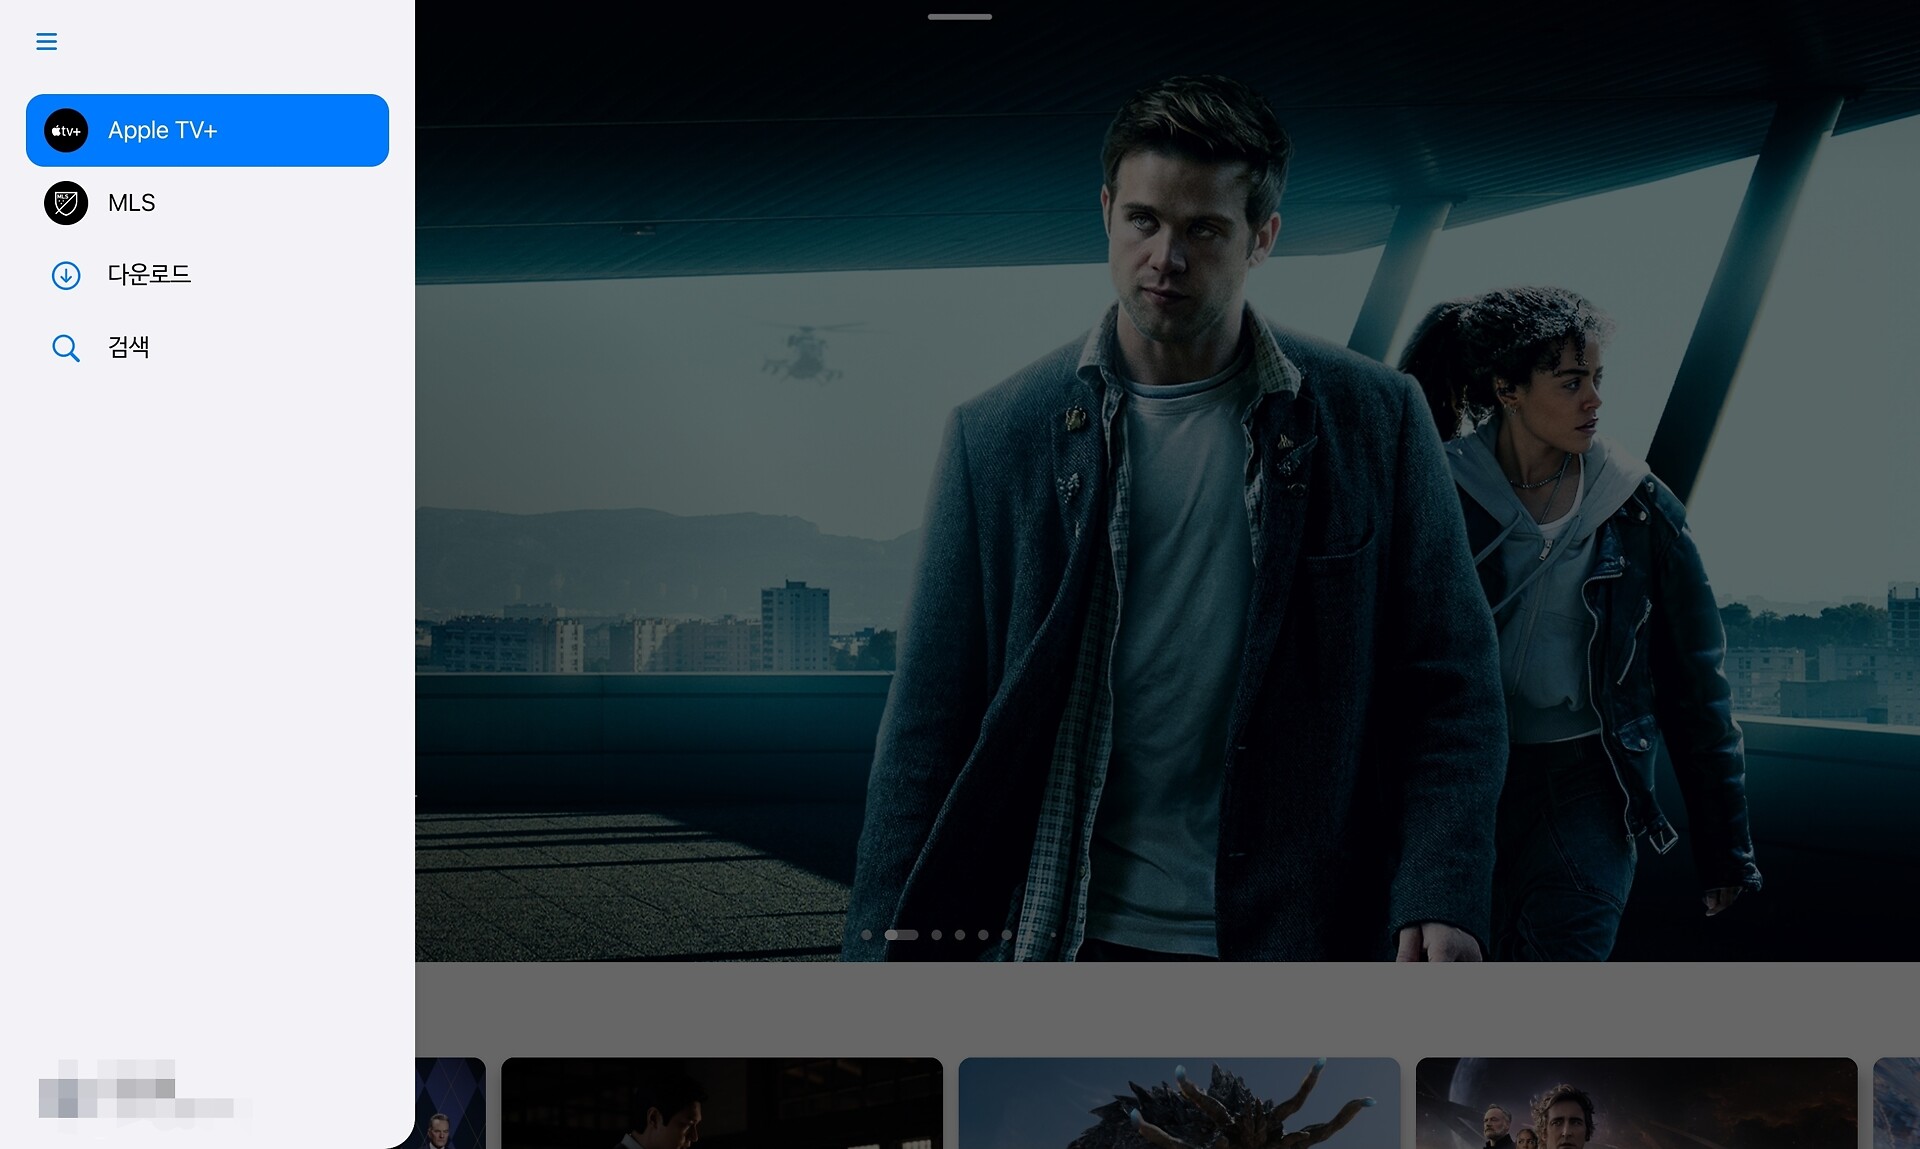Open the space-themed thumbnail with bearded man

(1636, 1103)
